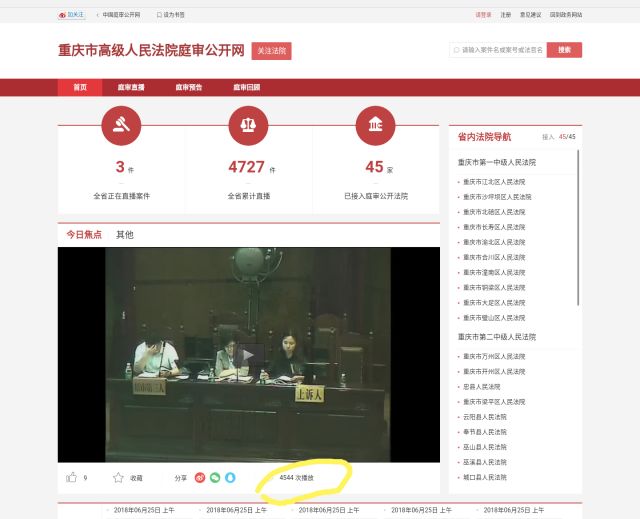Screen dimensions: 640x519
Task: Click the Weibo 加关注 follow icon
Action: (71, 15)
